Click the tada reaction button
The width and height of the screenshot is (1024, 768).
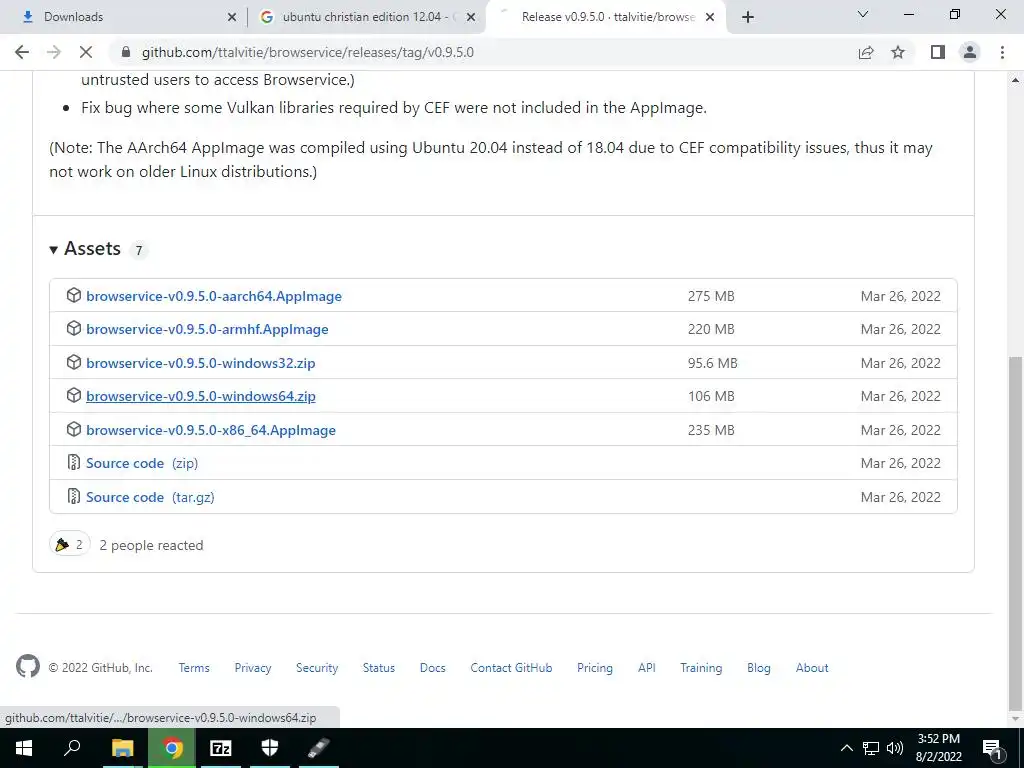point(69,544)
